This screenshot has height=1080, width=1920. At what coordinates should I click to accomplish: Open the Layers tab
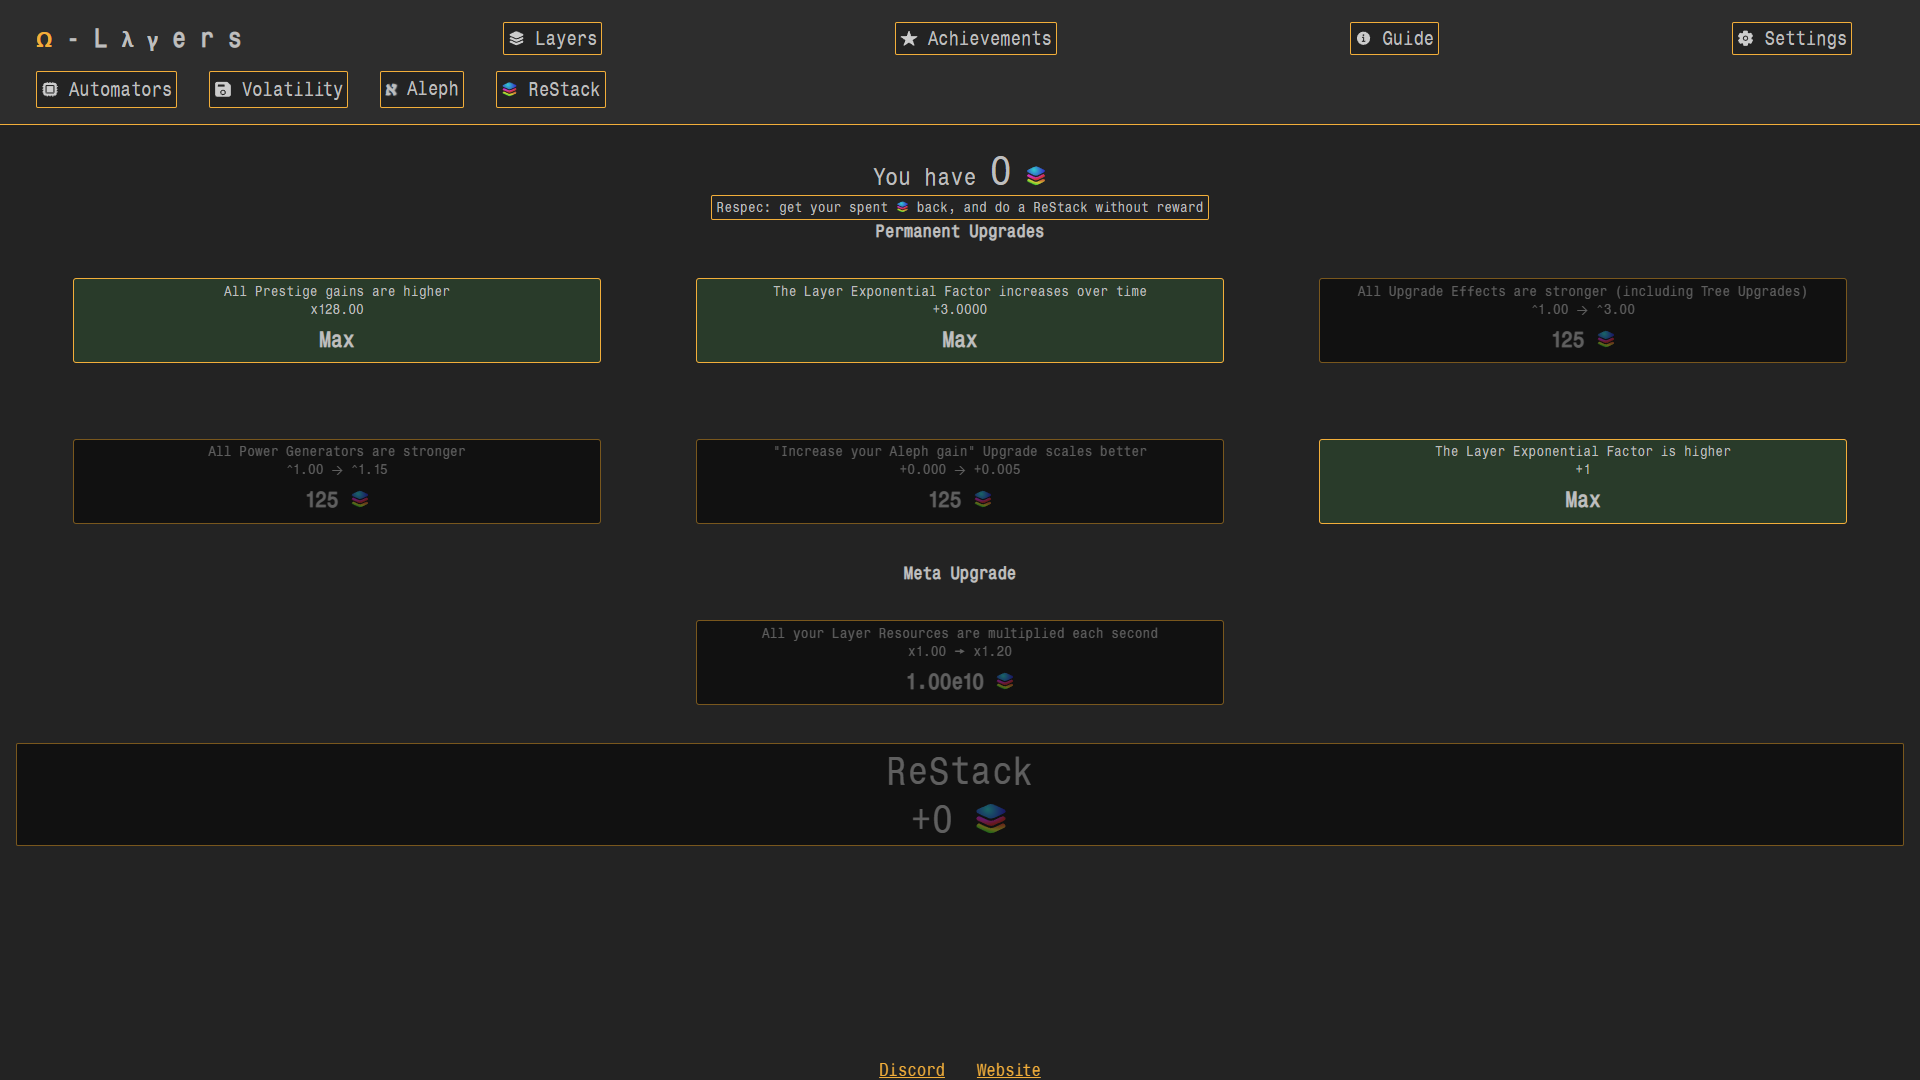pos(552,39)
